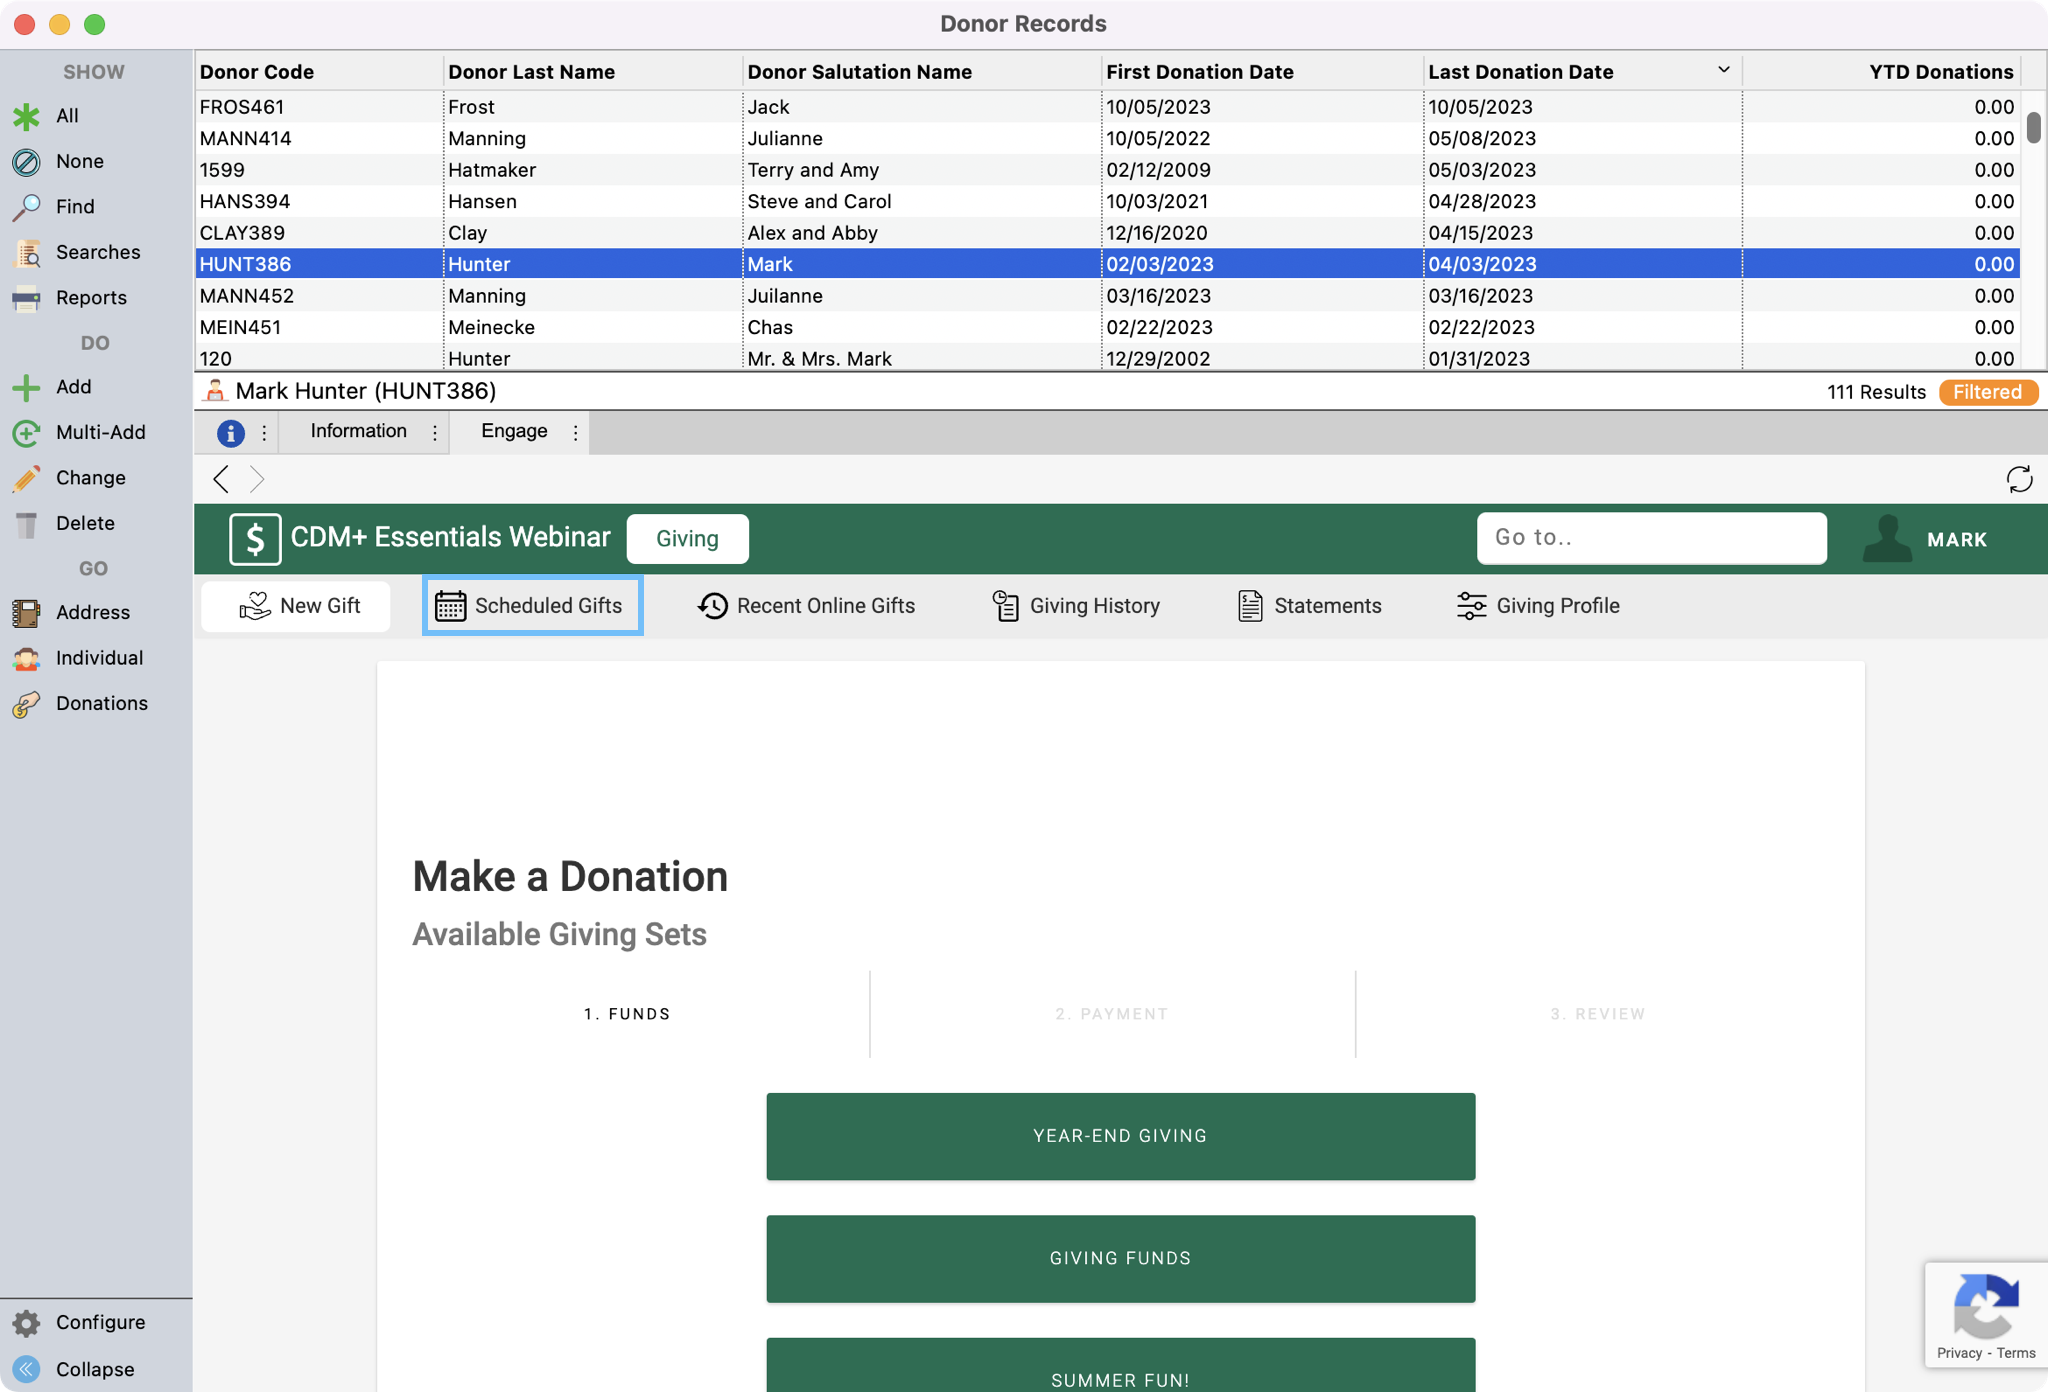Open the Information tab options menu
This screenshot has height=1392, width=2048.
tap(435, 433)
